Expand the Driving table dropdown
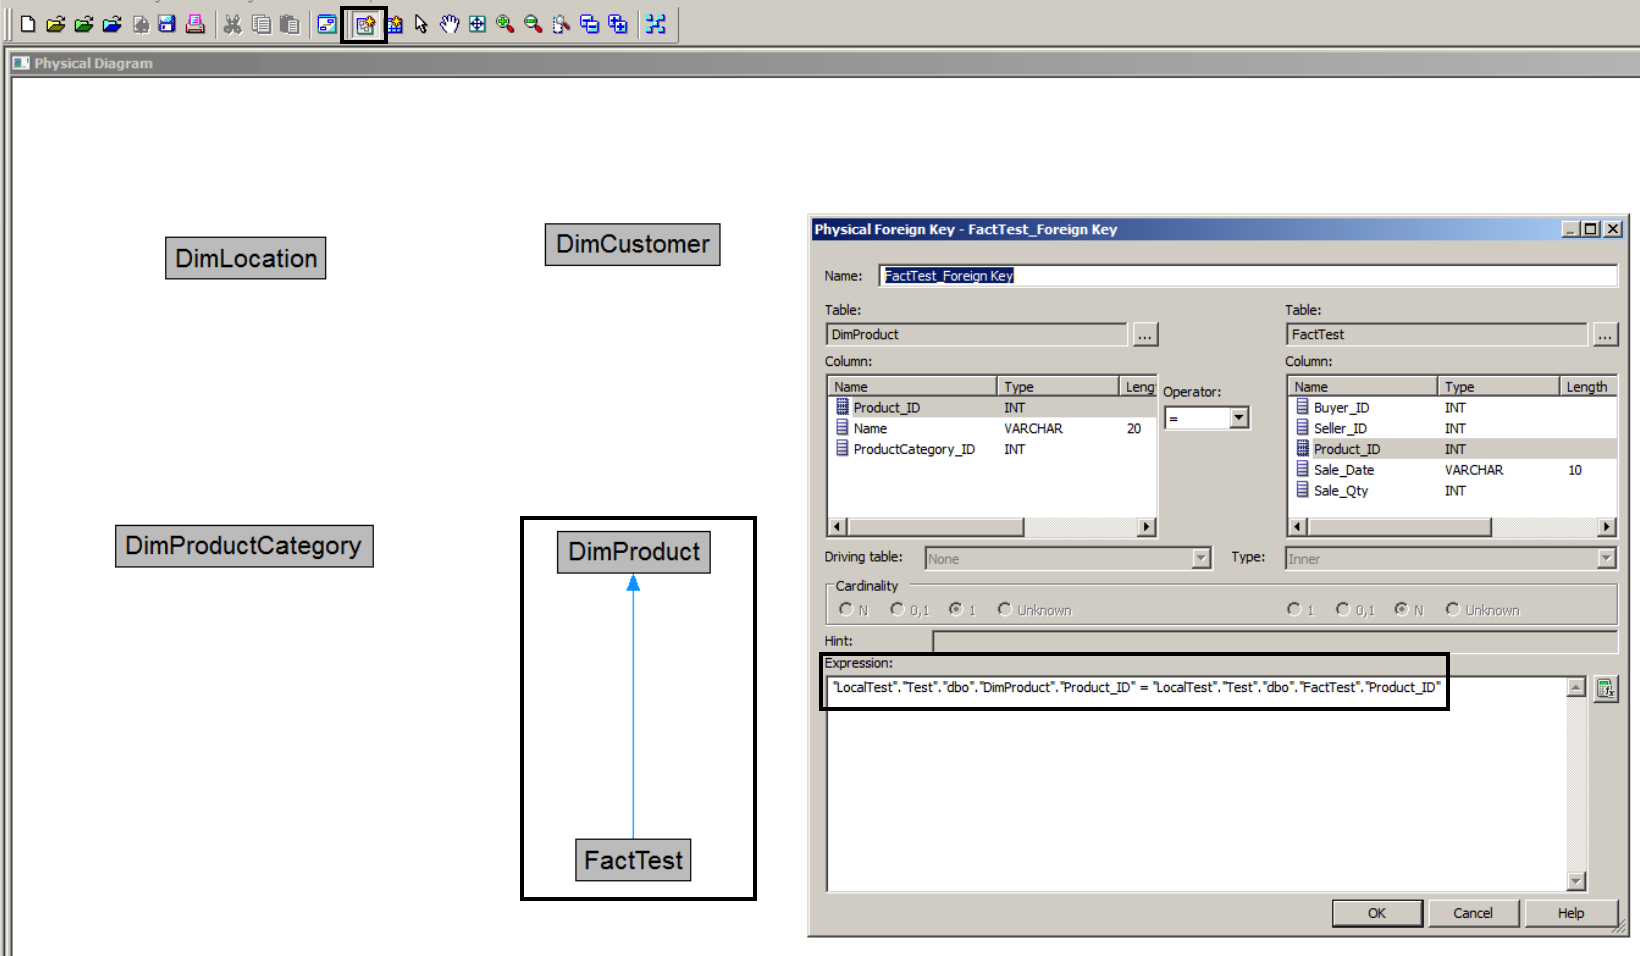Screen dimensions: 1640x956 pos(1201,558)
